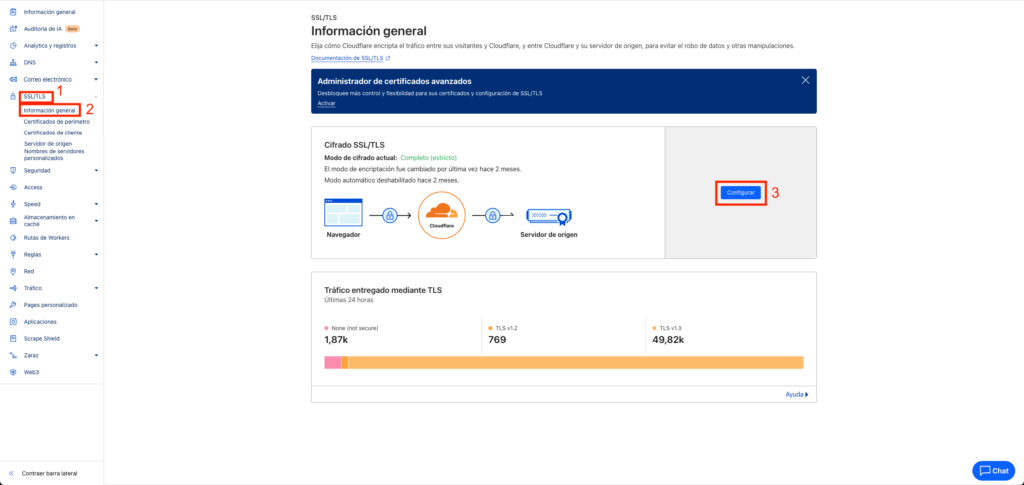
Task: Click the DNS network icon
Action: point(13,63)
